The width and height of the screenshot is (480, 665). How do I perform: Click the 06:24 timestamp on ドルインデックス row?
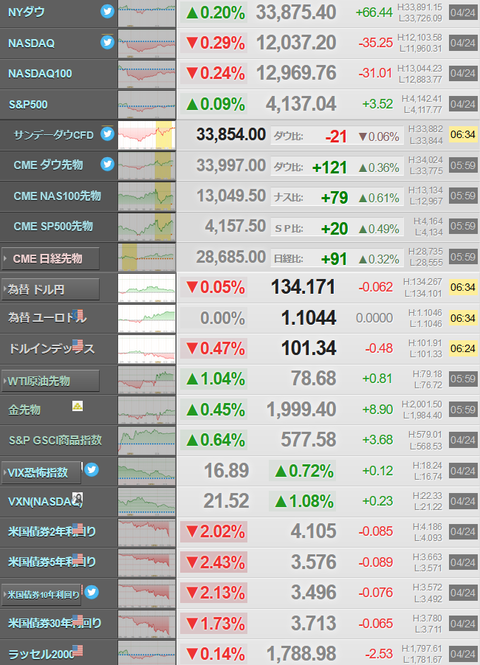click(x=463, y=349)
